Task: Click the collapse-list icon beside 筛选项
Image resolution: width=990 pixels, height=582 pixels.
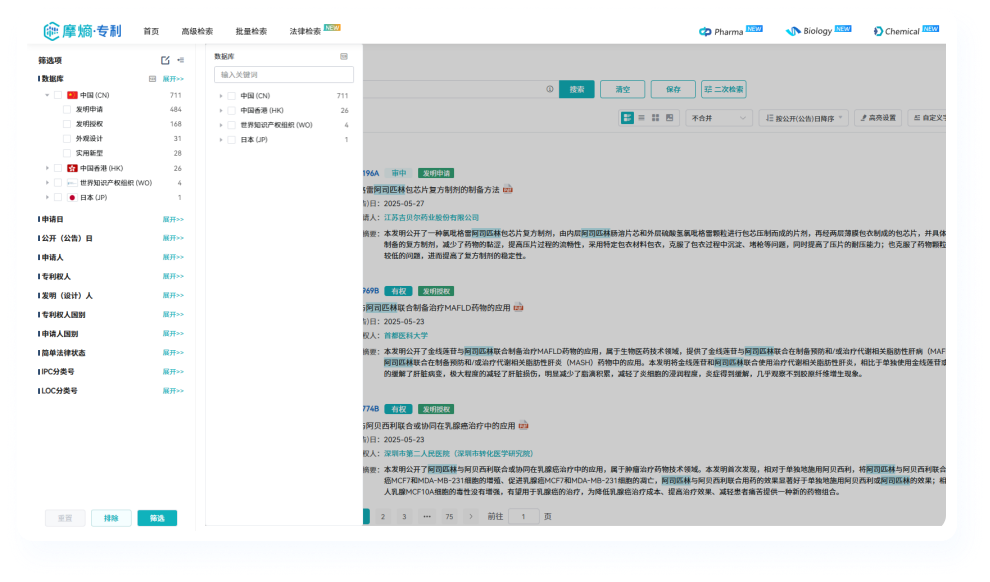Action: pos(181,60)
